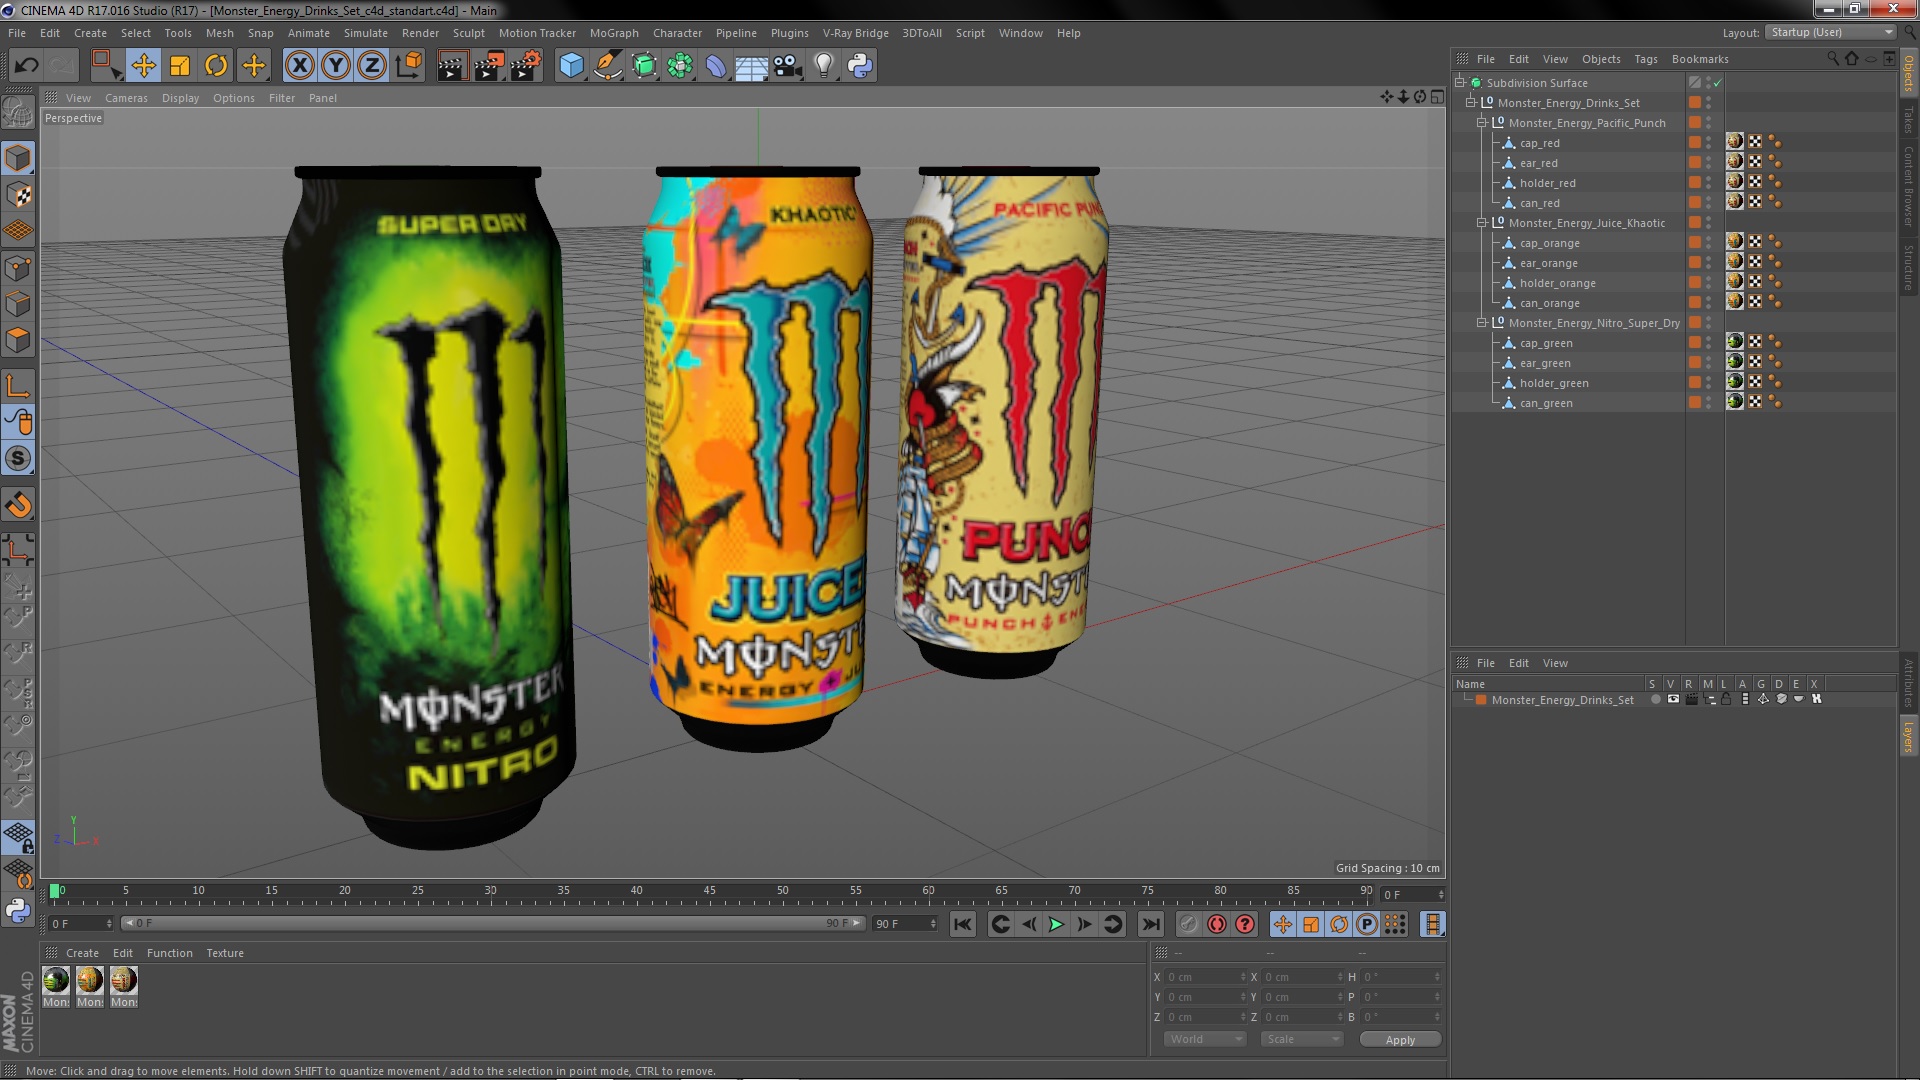The height and width of the screenshot is (1080, 1920).
Task: Click the Coordinate System icon
Action: coord(408,66)
